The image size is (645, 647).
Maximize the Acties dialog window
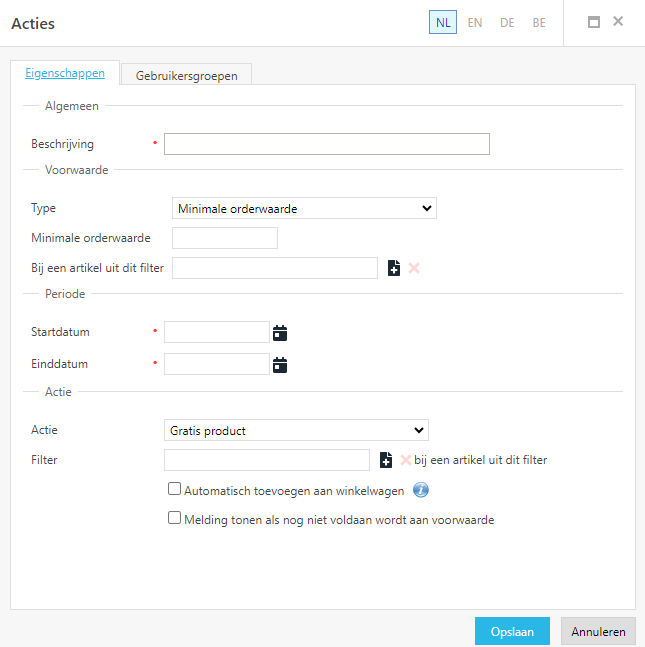coord(593,22)
